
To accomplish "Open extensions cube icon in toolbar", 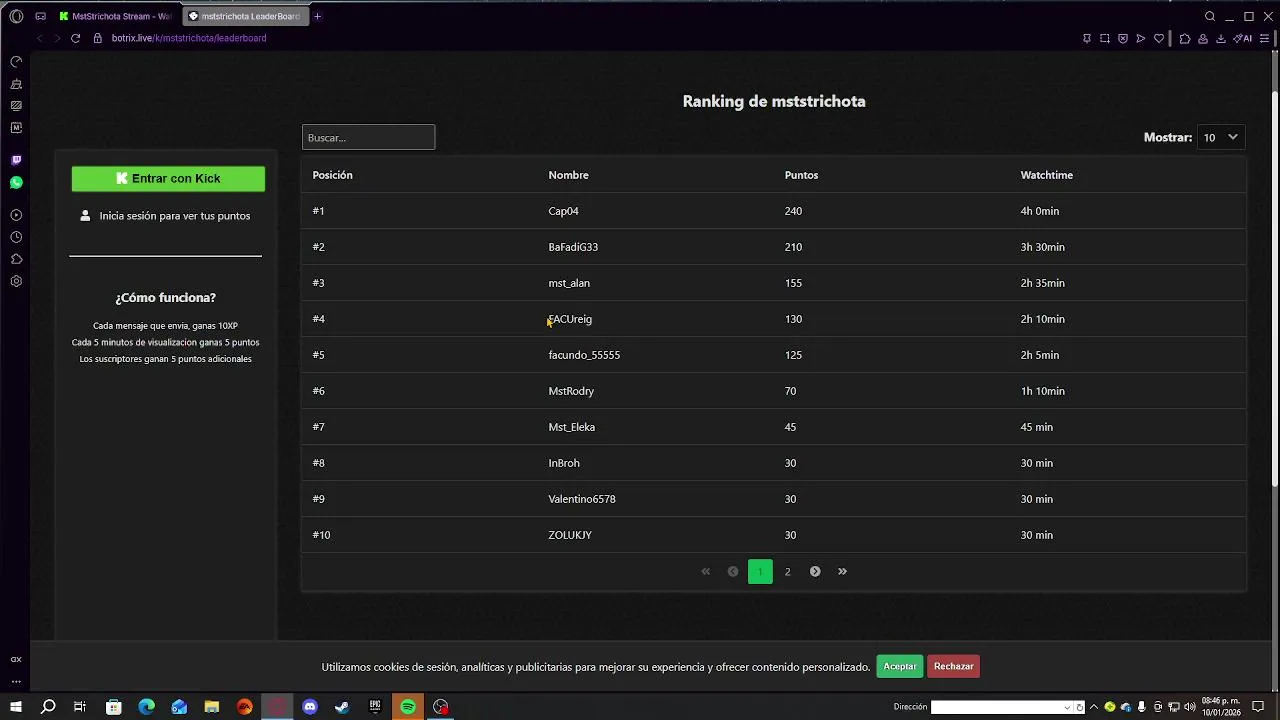I will pos(1185,38).
